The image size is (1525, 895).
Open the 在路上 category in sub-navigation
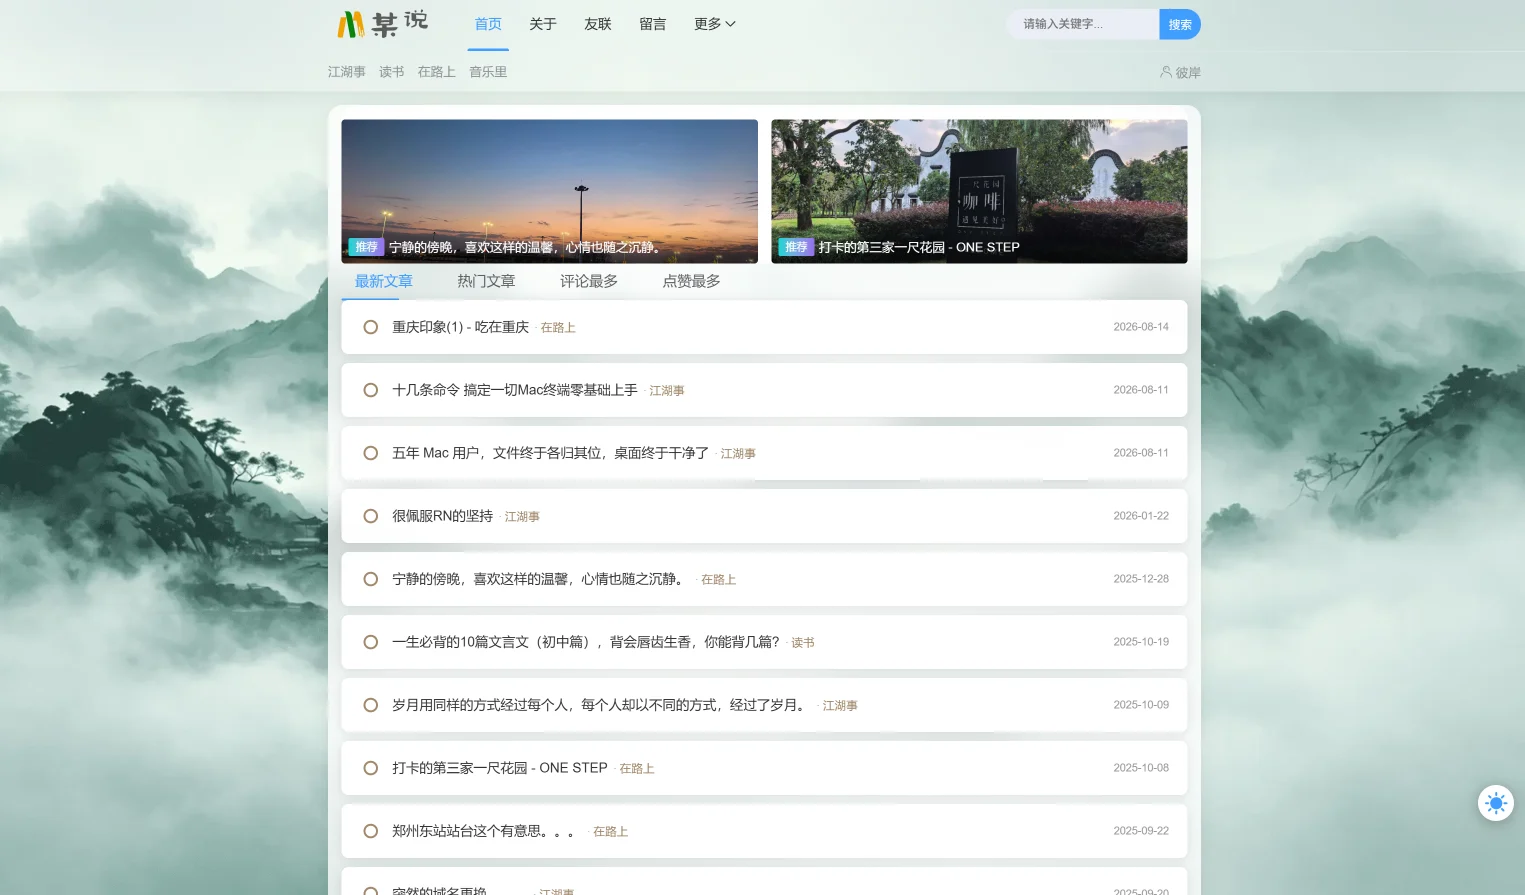[437, 72]
